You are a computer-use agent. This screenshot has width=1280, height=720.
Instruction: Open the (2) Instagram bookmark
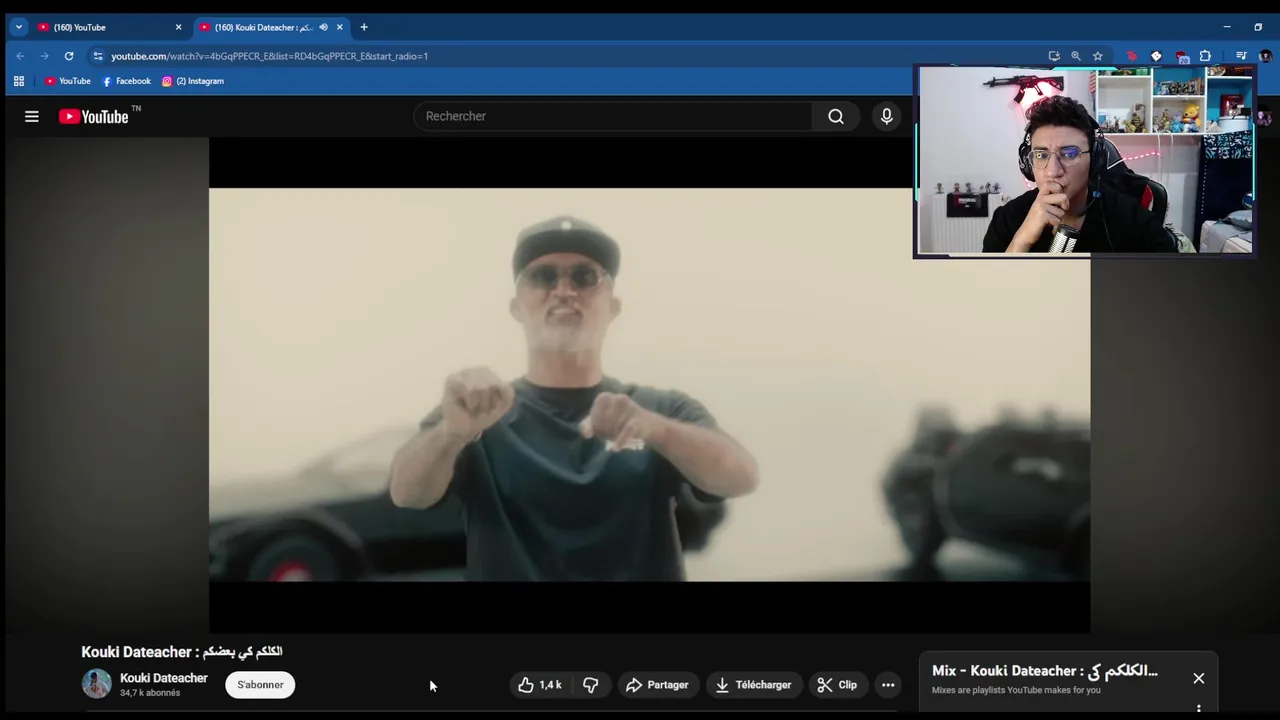pos(193,81)
